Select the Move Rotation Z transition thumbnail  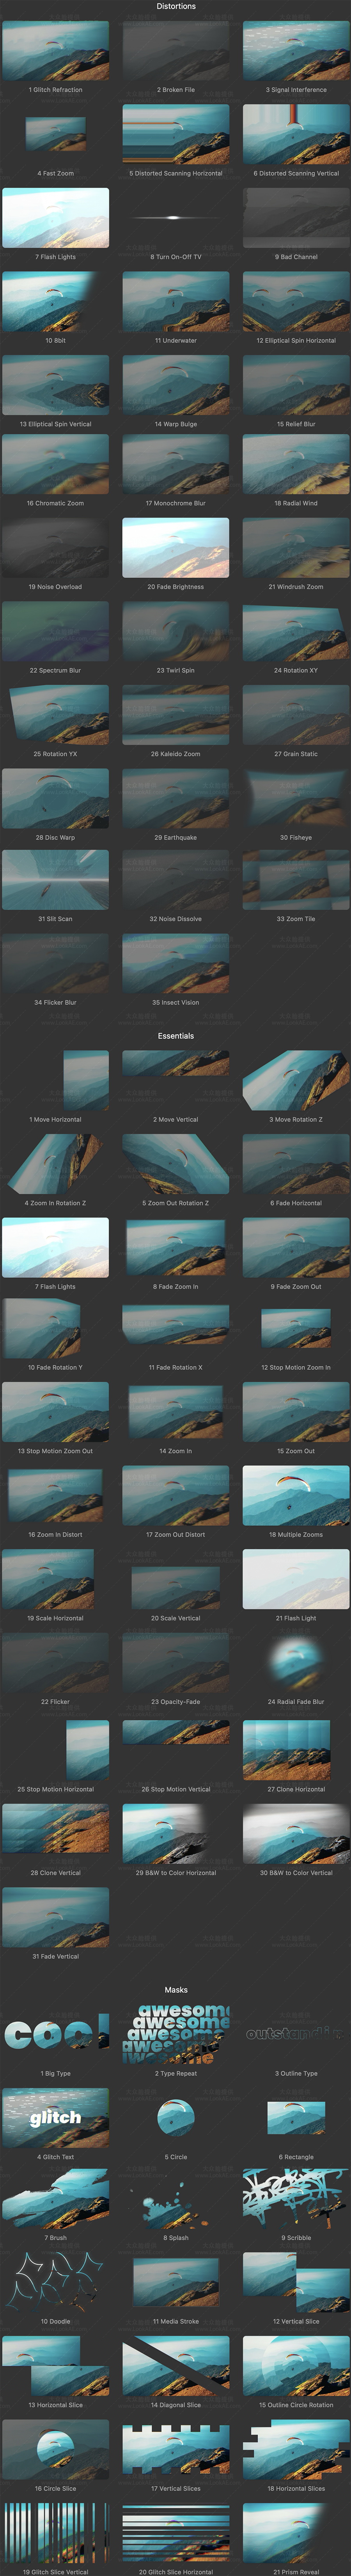296,1081
